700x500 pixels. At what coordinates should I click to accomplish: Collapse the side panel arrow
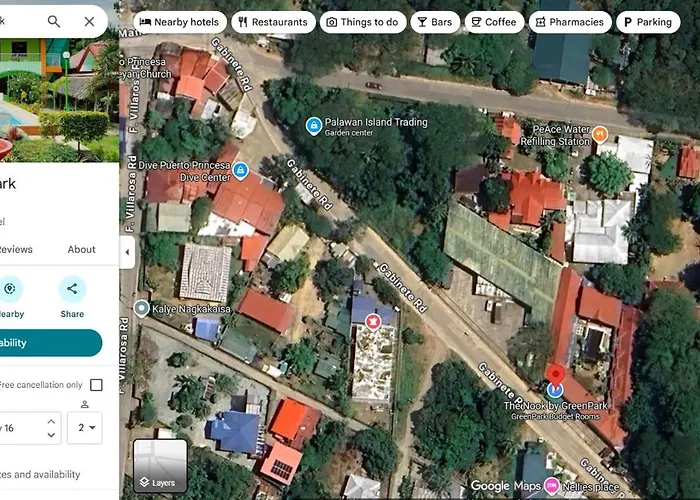tap(127, 252)
